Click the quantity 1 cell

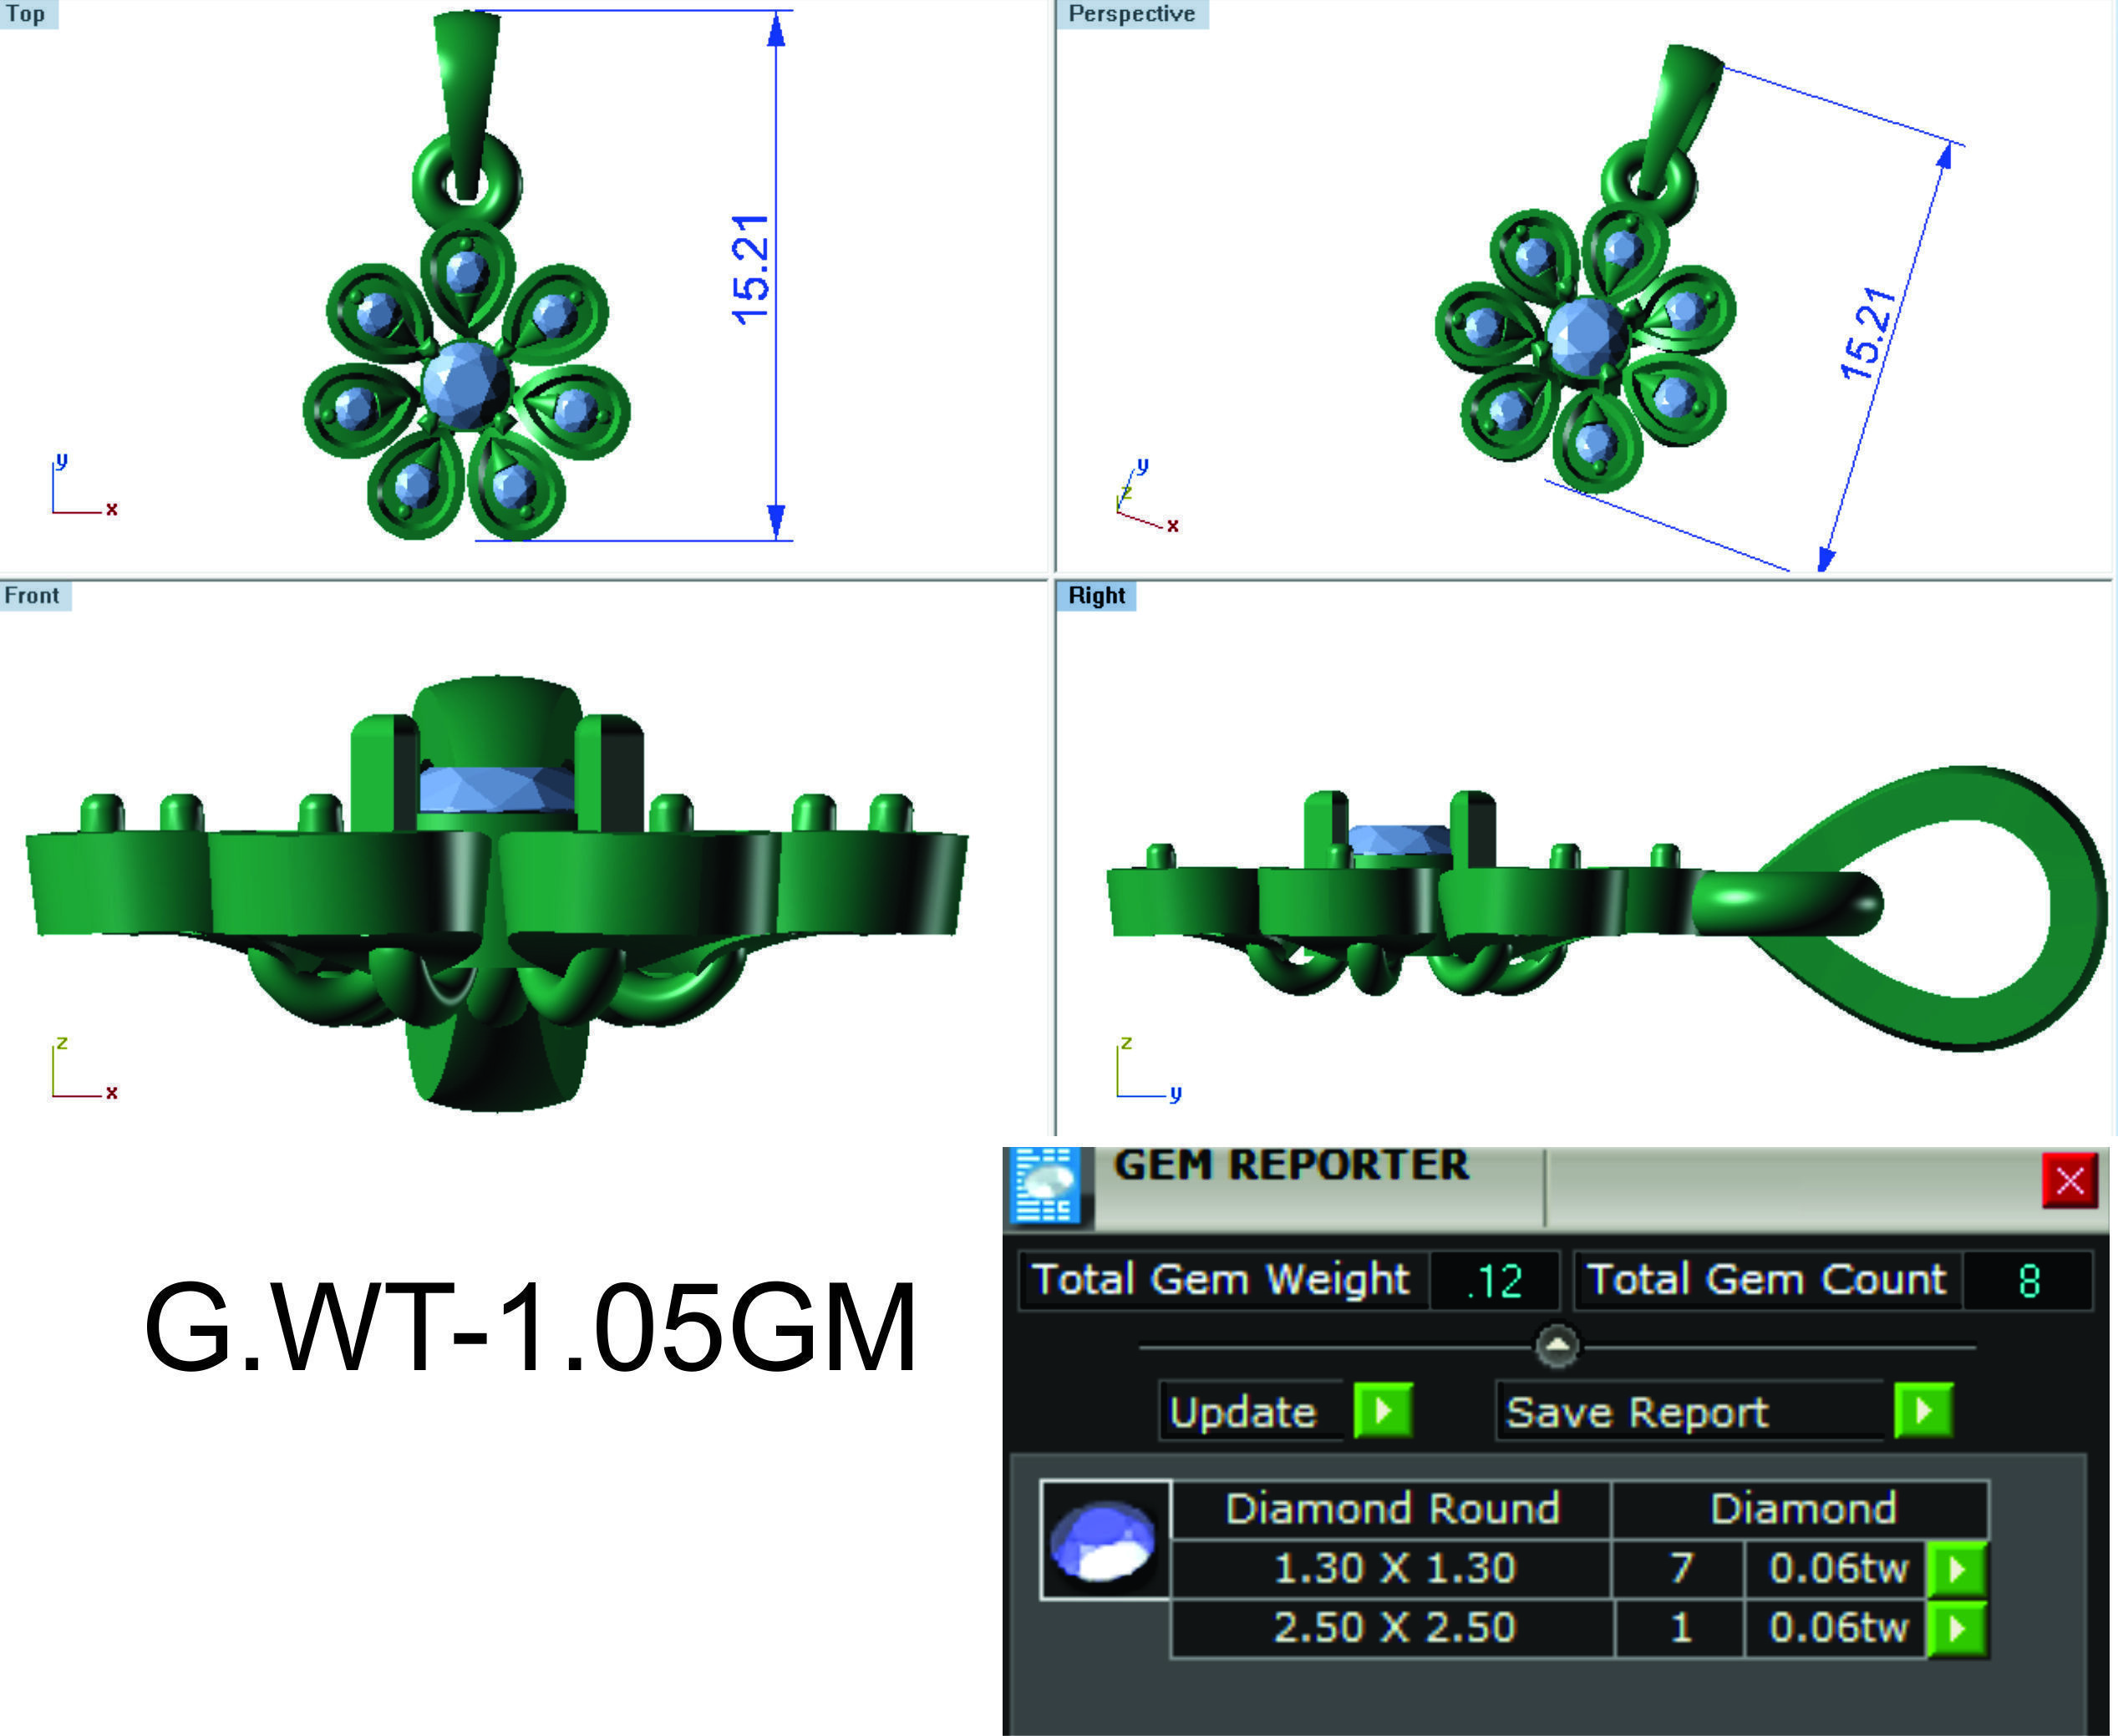tap(1680, 1629)
